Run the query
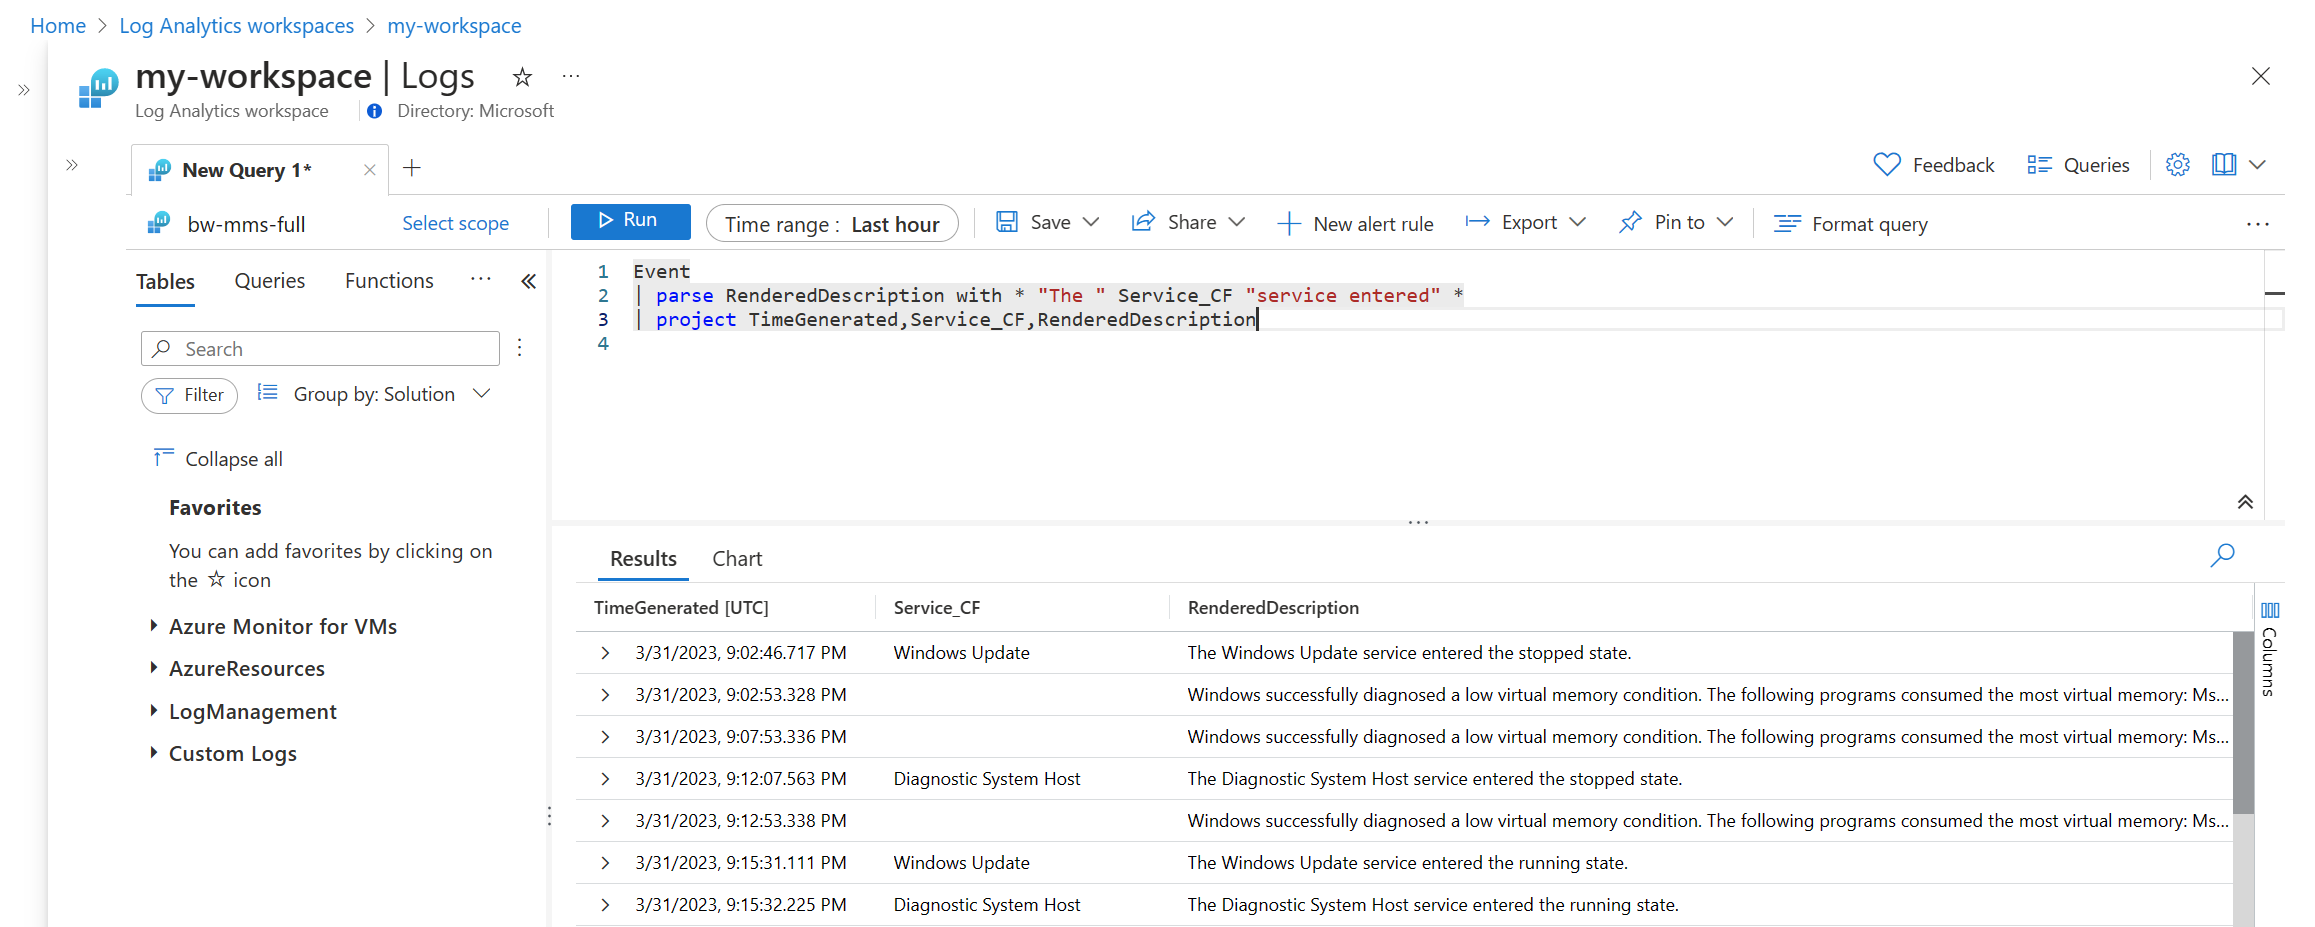The width and height of the screenshot is (2315, 927). coord(630,221)
